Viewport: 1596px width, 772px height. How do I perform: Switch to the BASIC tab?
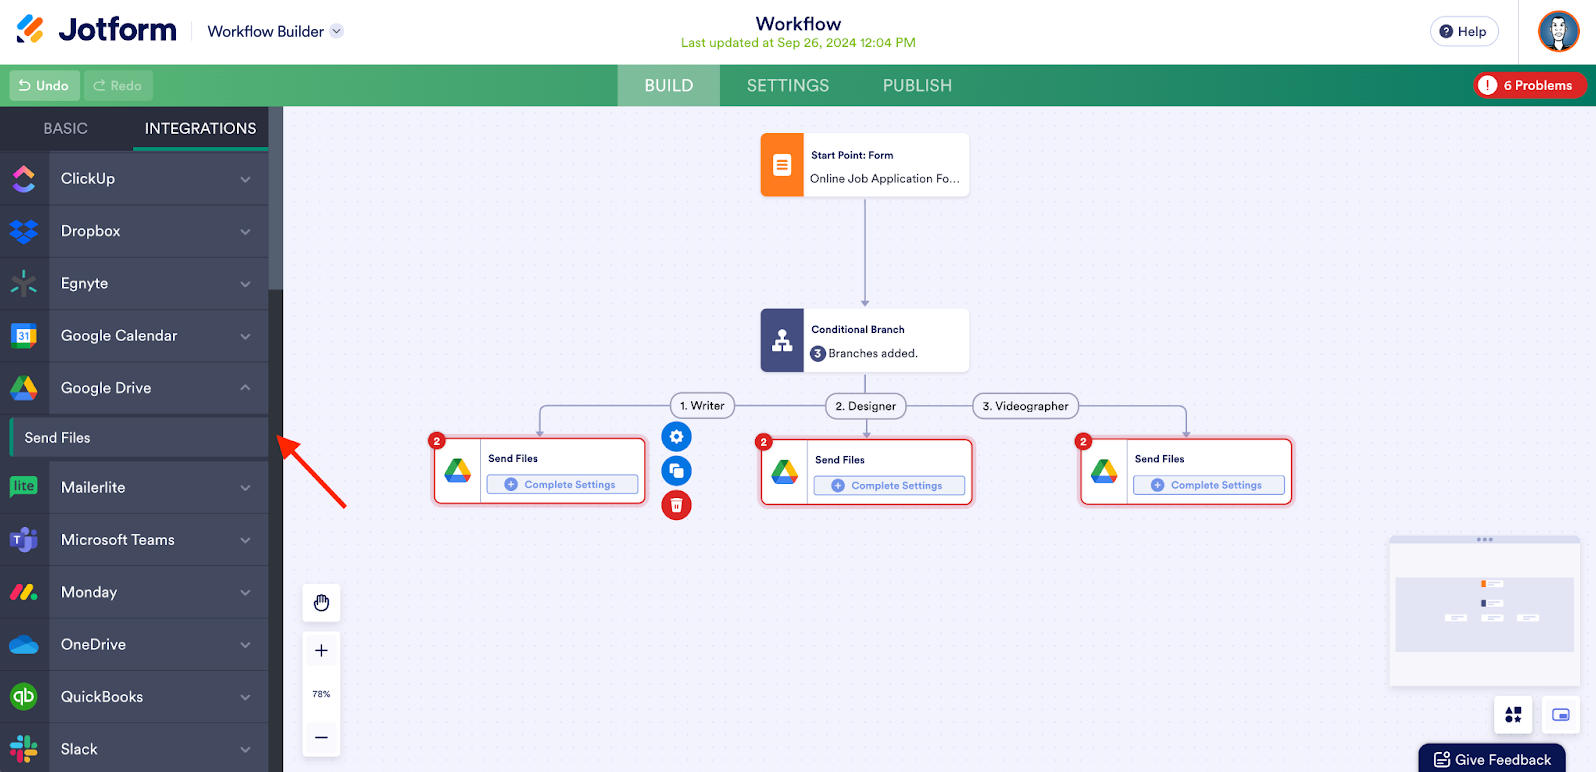point(66,129)
